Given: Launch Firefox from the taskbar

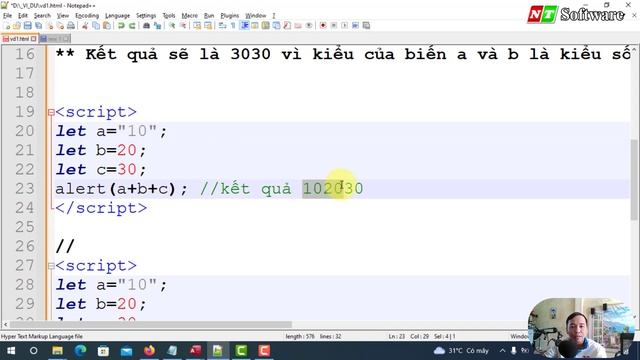Looking at the screenshot, I should click(x=149, y=351).
